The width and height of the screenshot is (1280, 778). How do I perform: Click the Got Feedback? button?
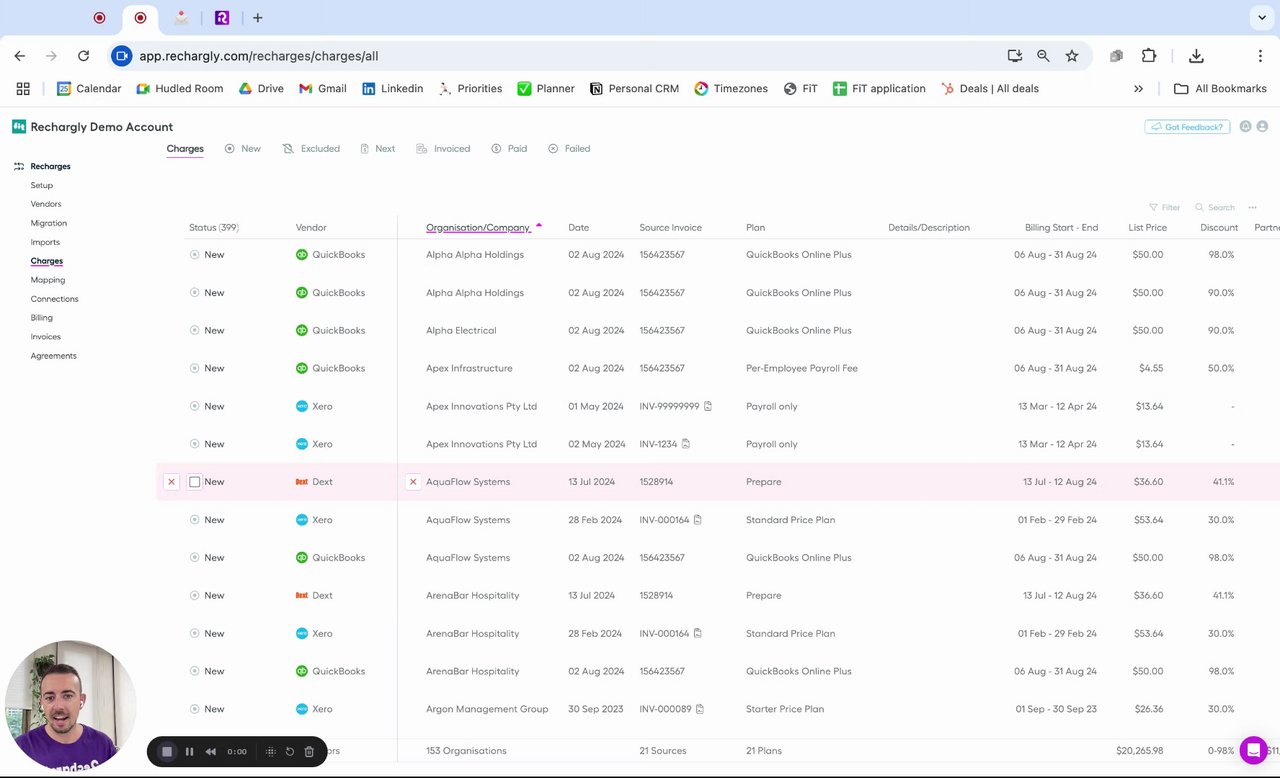[1187, 127]
